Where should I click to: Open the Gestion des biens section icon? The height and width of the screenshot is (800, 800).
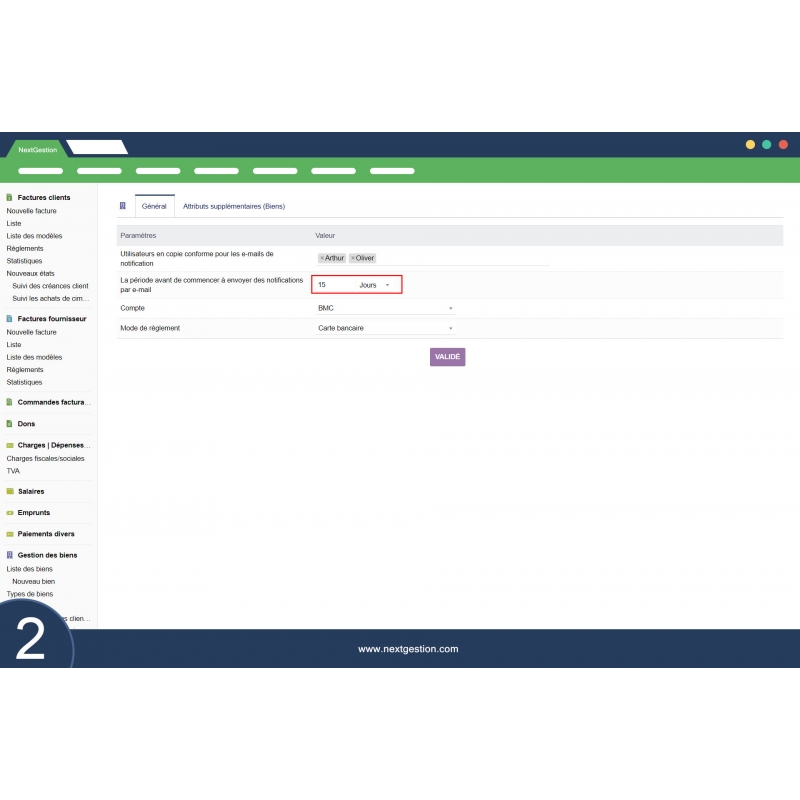(x=9, y=555)
